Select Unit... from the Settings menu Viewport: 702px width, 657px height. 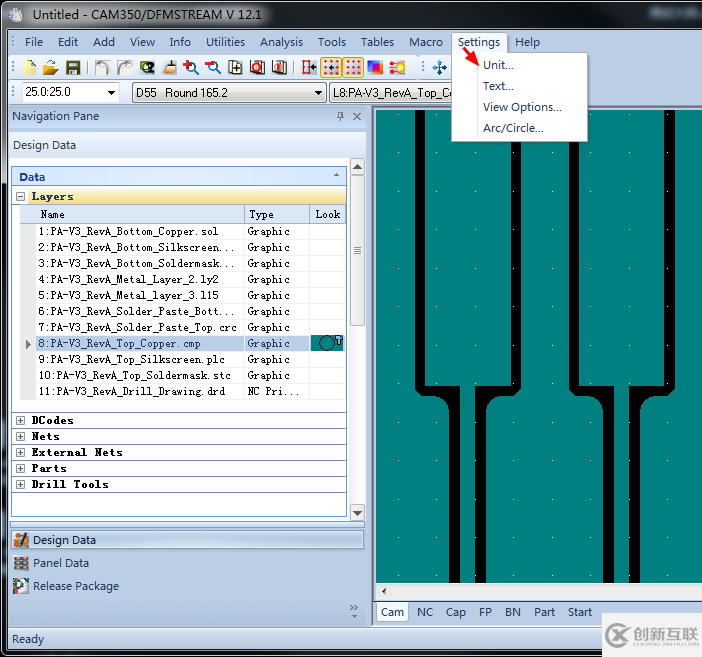498,65
